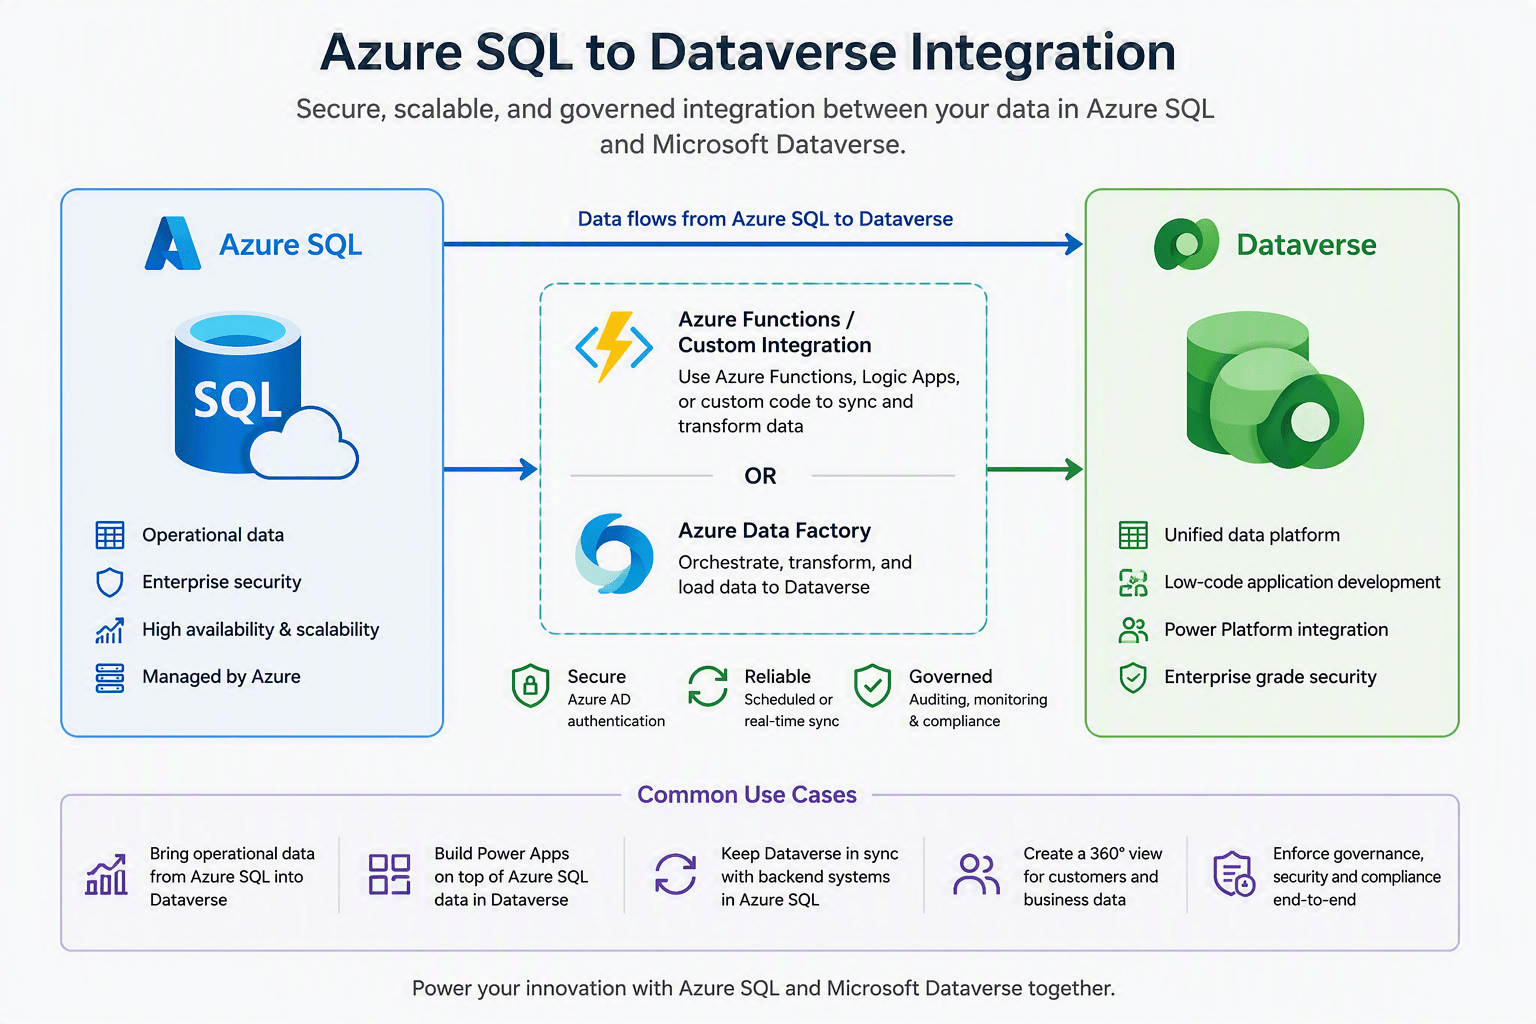Click the grid icon for Build Power Apps
The height and width of the screenshot is (1024, 1536).
(390, 874)
